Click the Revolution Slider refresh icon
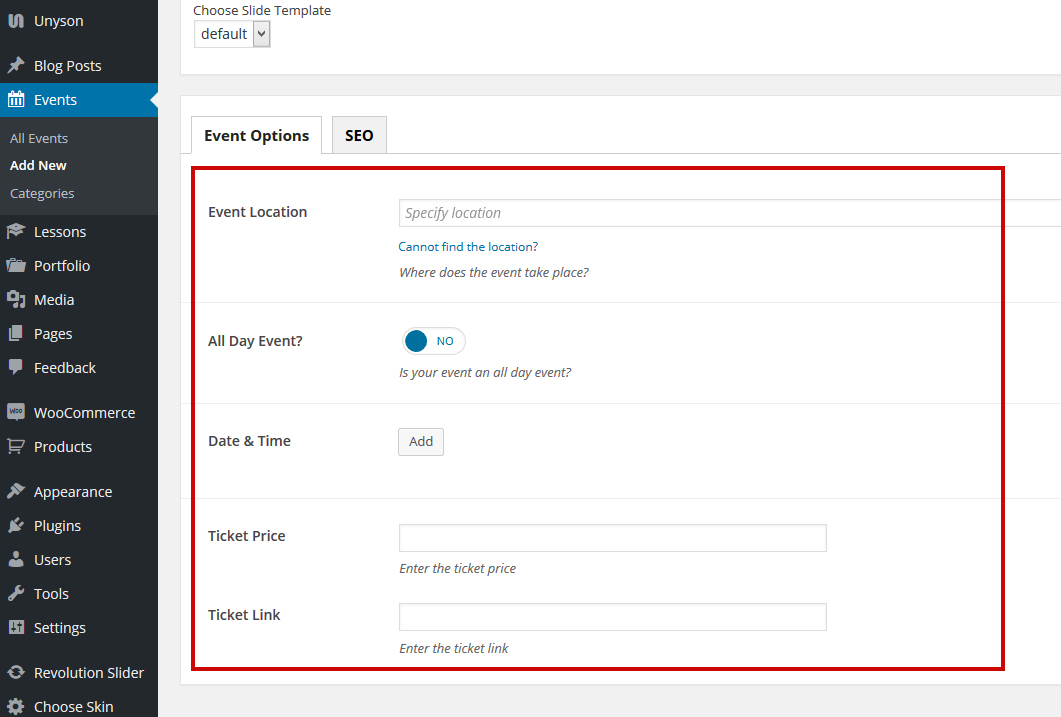The width and height of the screenshot is (1061, 717). pyautogui.click(x=16, y=672)
